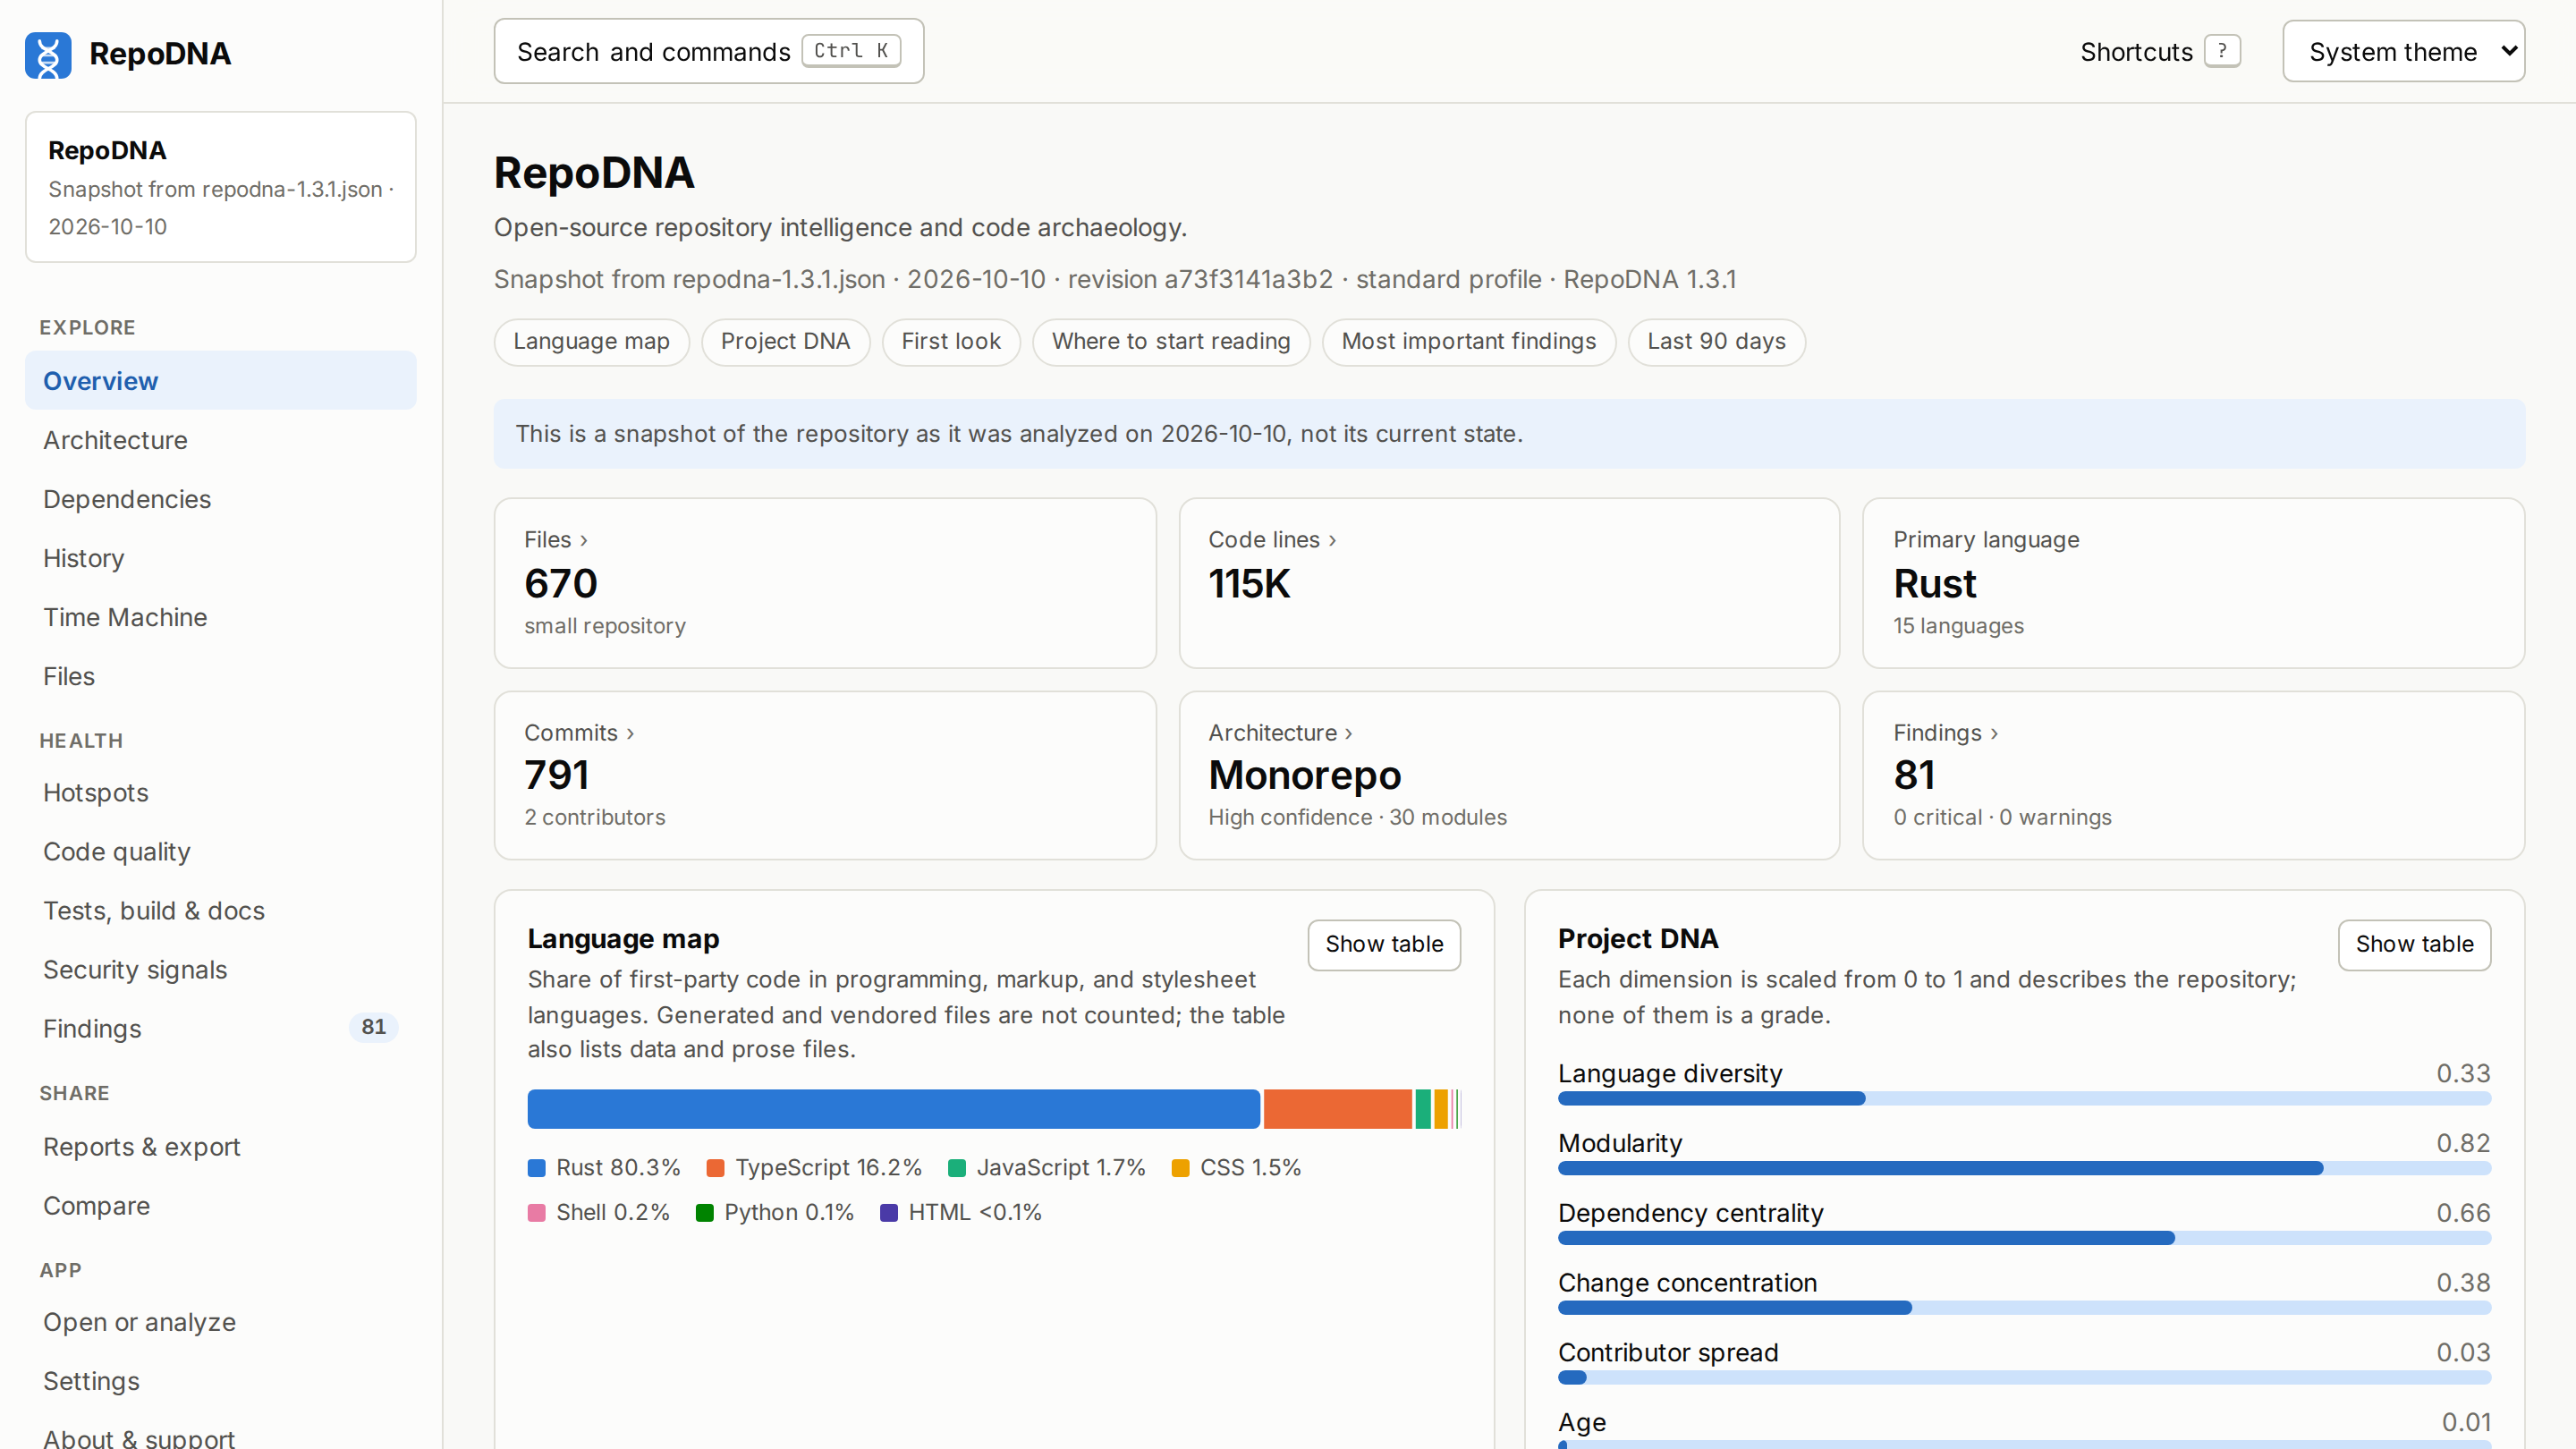
Task: Open the Architecture Monorepo card
Action: pyautogui.click(x=1509, y=775)
